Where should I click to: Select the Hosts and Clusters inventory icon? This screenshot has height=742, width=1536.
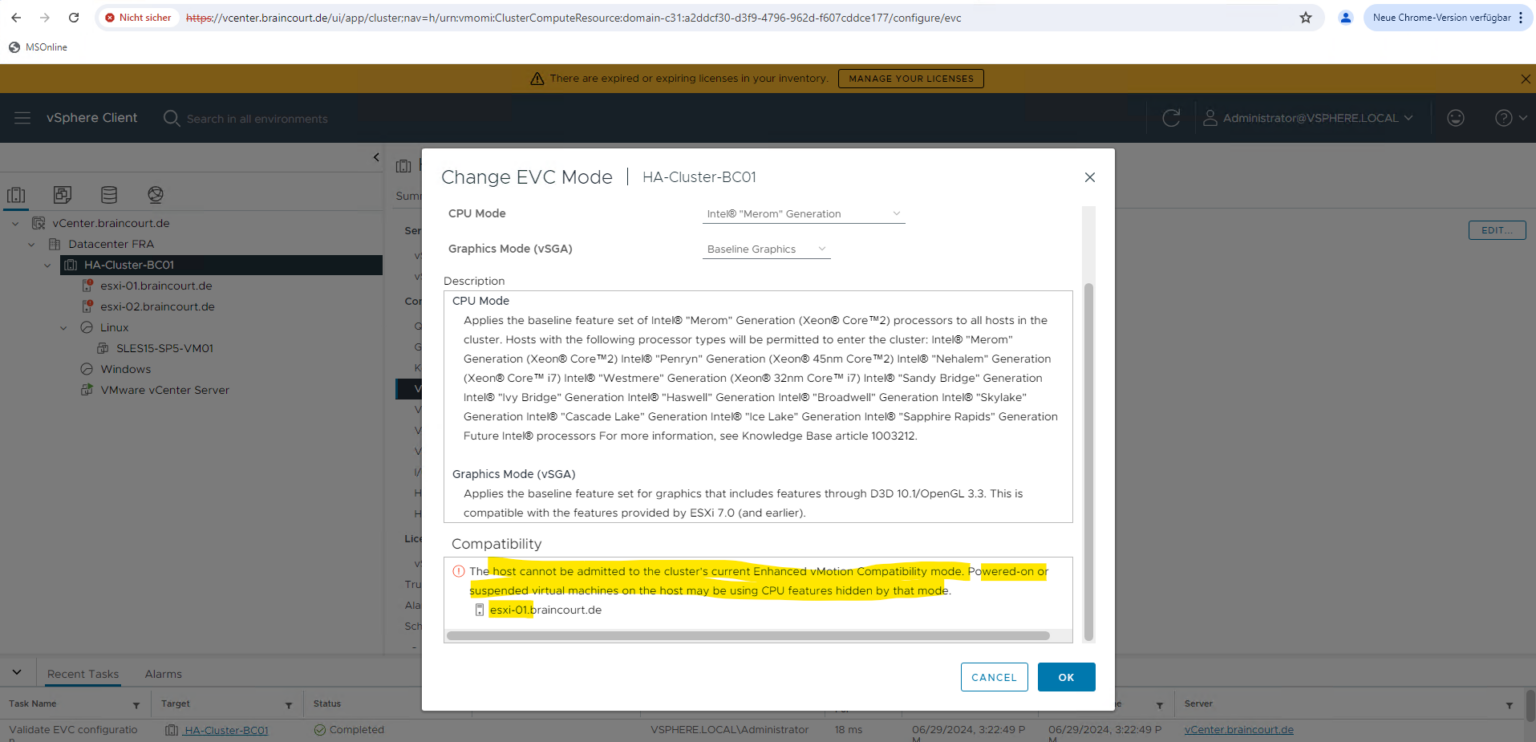pyautogui.click(x=16, y=195)
